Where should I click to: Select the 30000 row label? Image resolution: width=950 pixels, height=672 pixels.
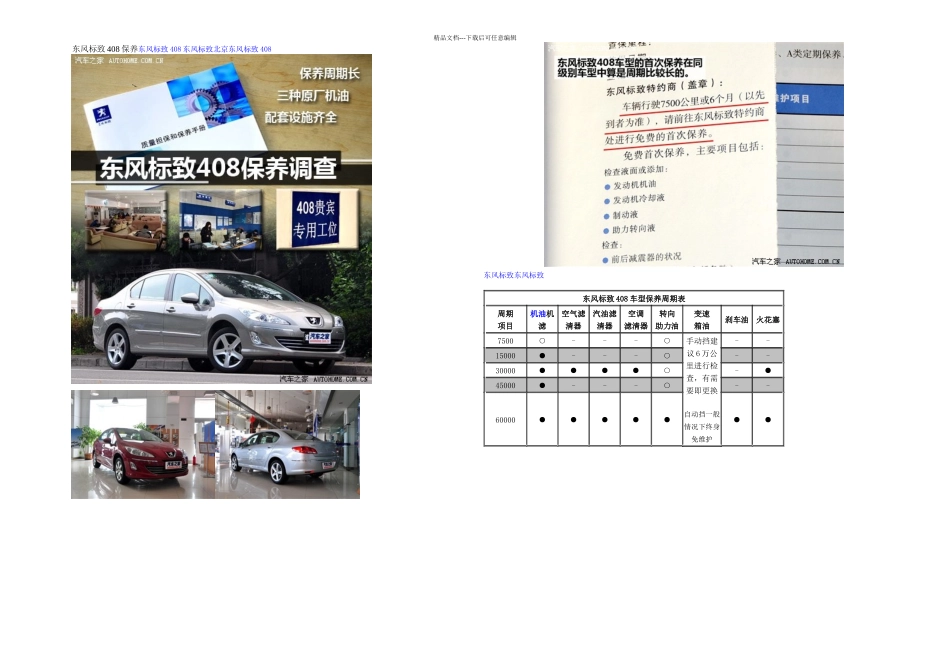pos(505,371)
